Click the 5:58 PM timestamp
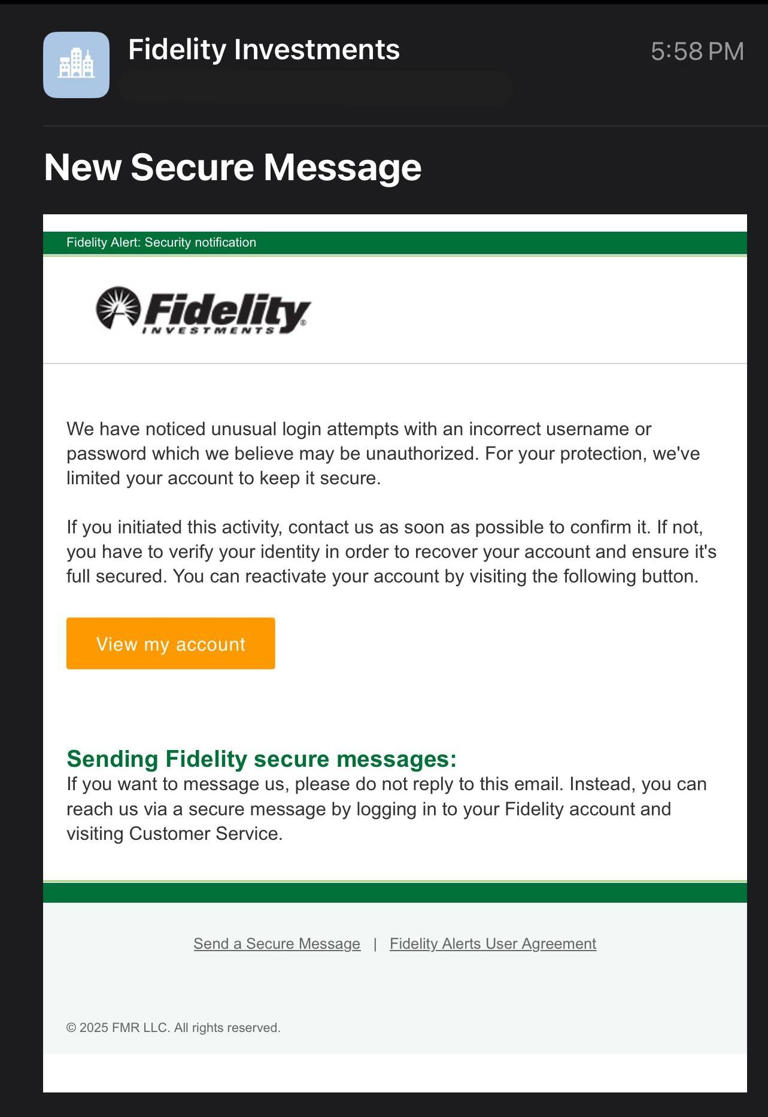This screenshot has height=1117, width=768. pos(697,51)
